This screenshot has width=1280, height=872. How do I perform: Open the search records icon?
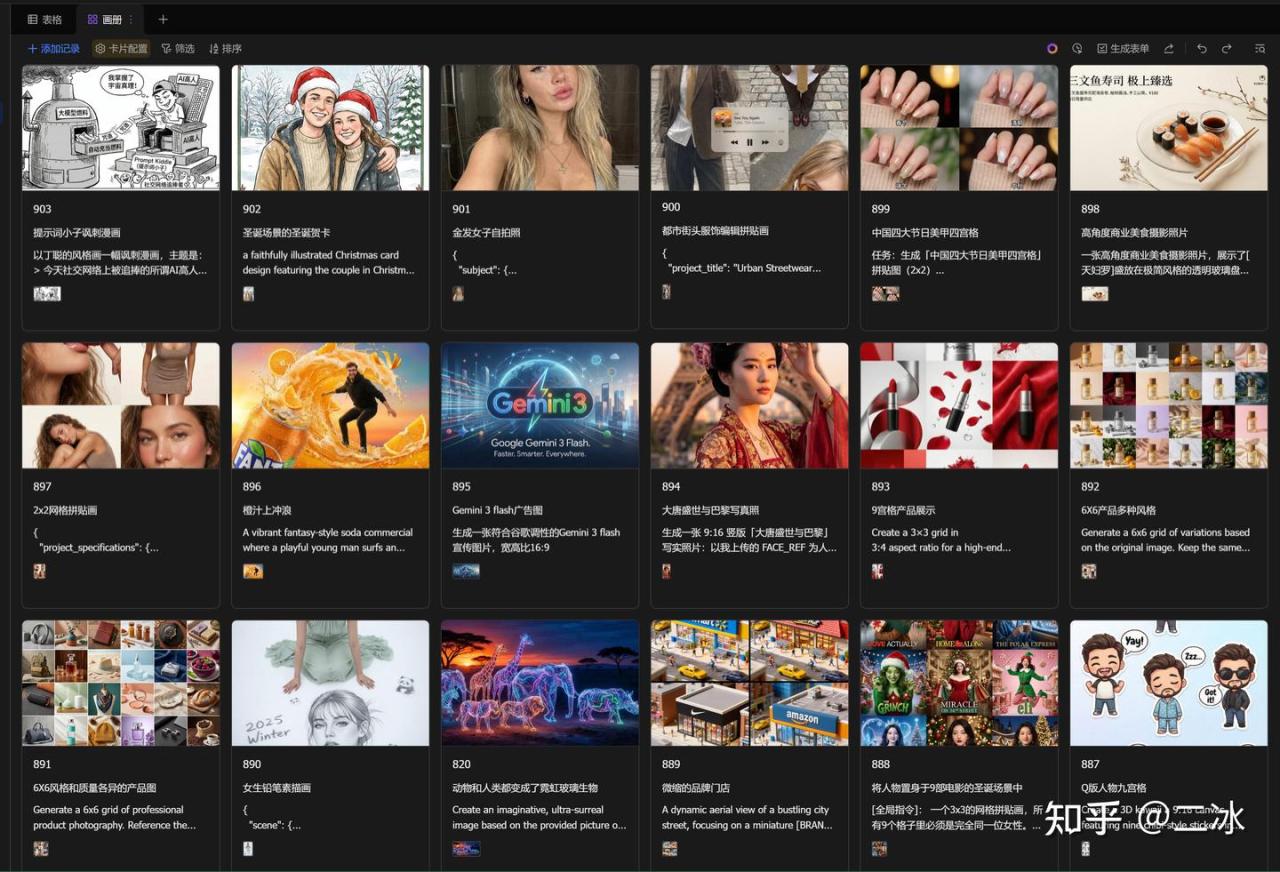coord(1260,49)
